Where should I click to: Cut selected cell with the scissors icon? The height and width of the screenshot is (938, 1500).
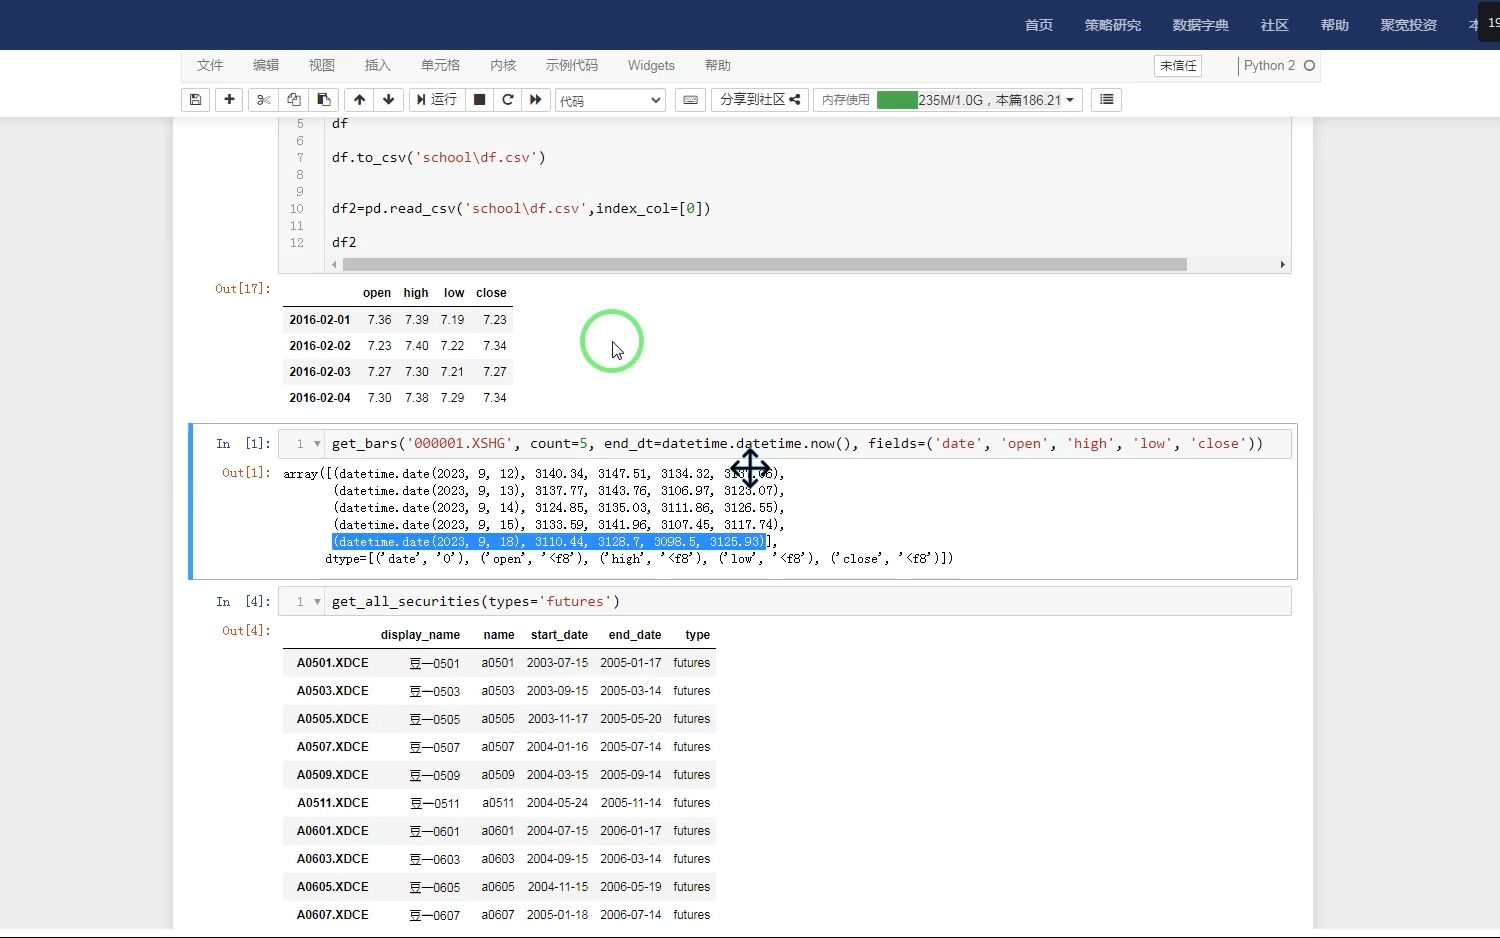(x=264, y=100)
